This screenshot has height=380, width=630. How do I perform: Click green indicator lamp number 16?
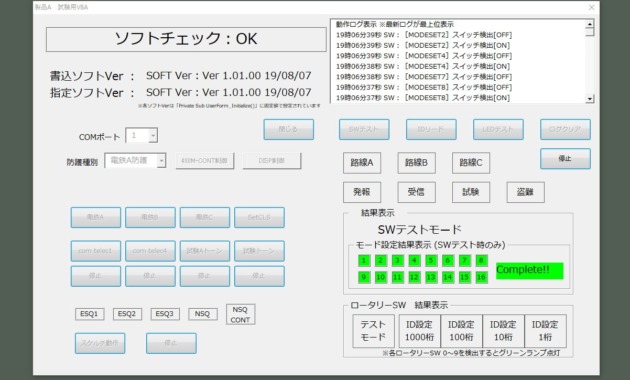(x=481, y=277)
